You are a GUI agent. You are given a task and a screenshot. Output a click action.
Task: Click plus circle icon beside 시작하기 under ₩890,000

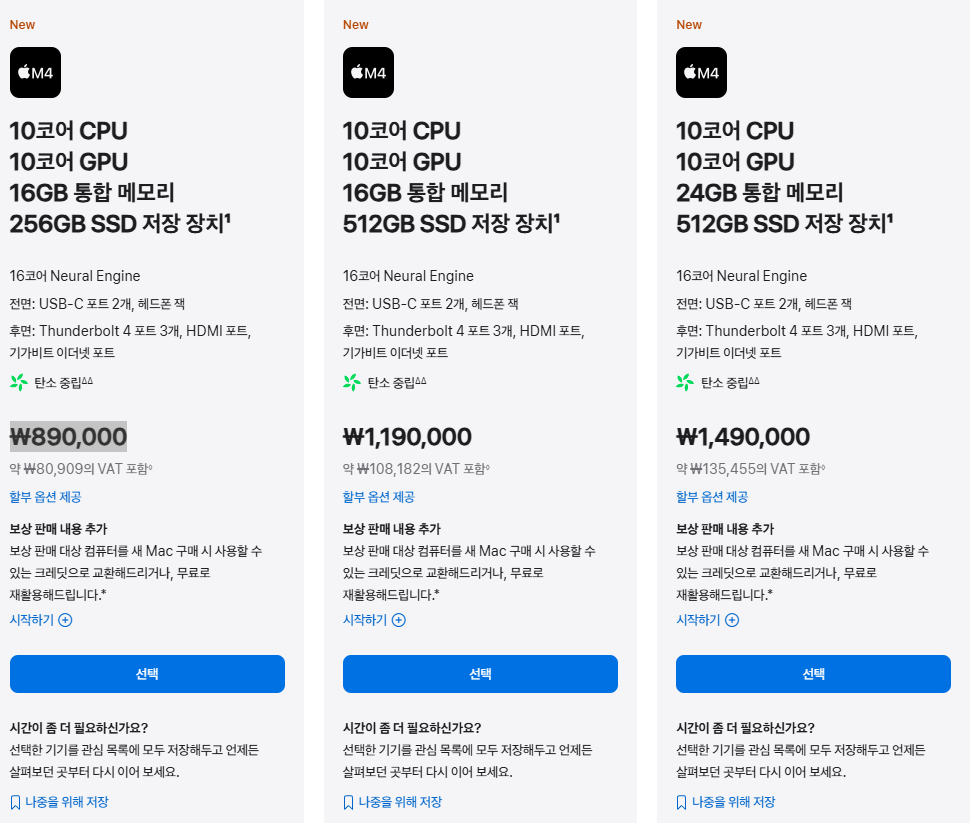65,620
